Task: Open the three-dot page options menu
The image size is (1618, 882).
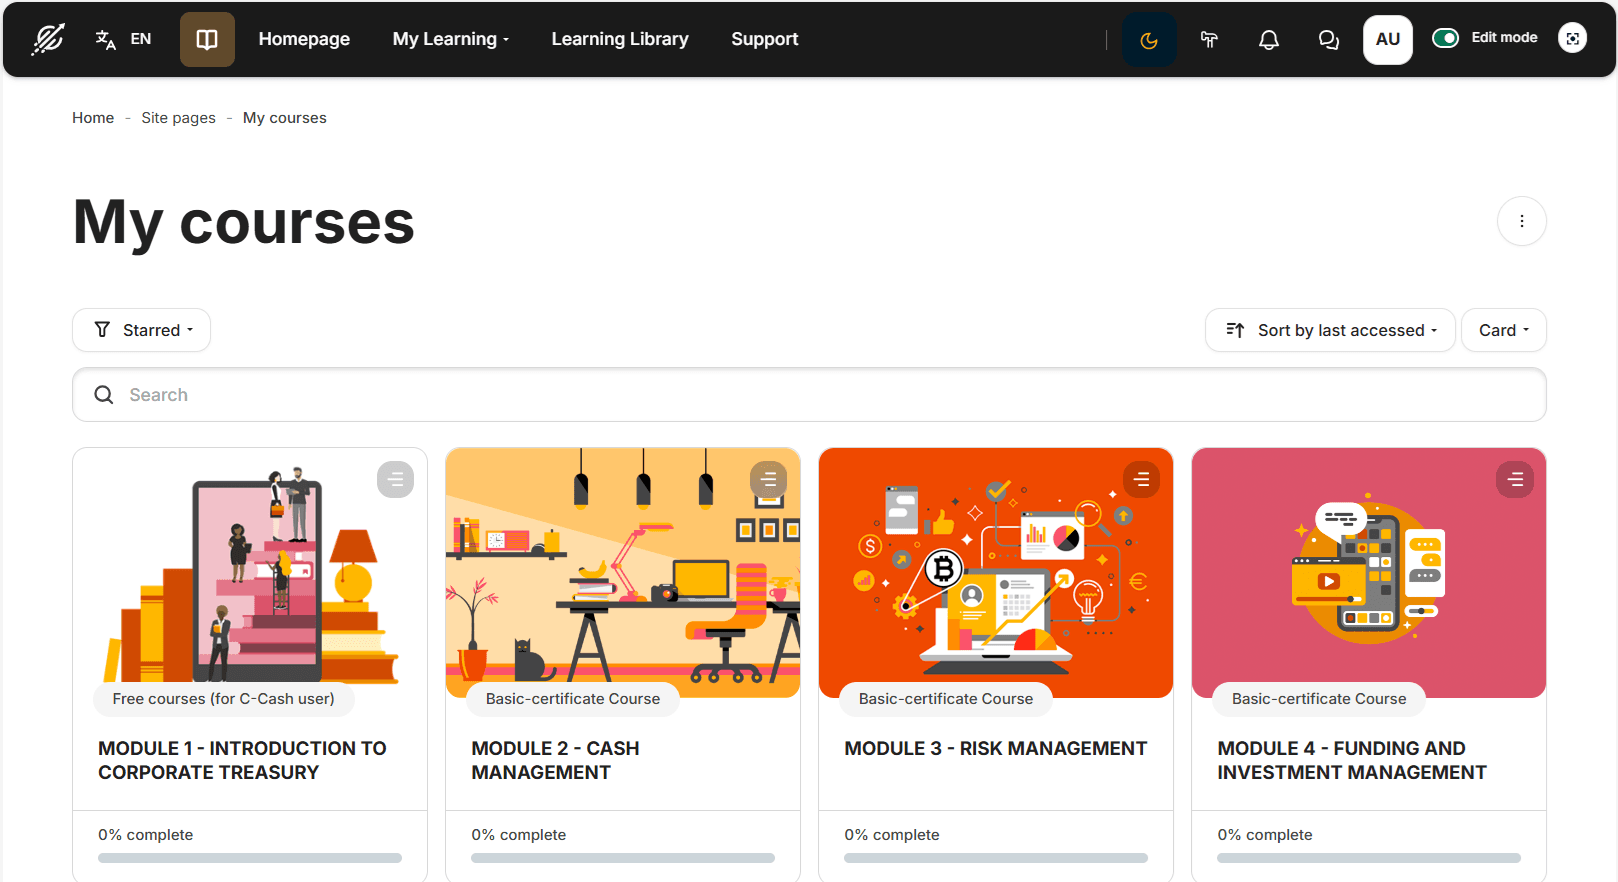Action: click(1521, 221)
